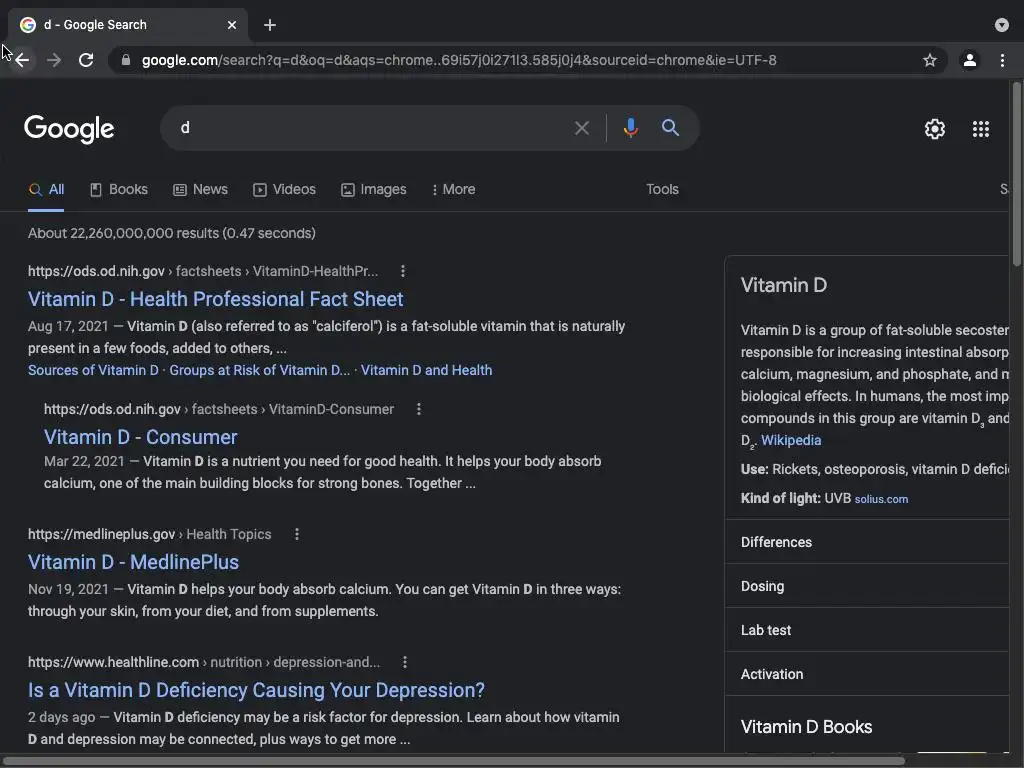Open the Chrome profile icon

tap(970, 60)
